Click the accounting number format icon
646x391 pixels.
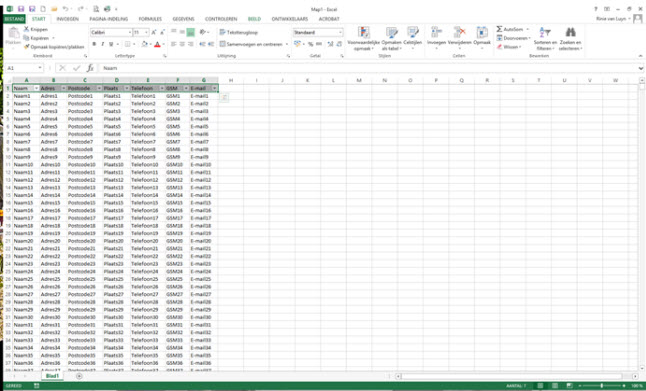[297, 44]
